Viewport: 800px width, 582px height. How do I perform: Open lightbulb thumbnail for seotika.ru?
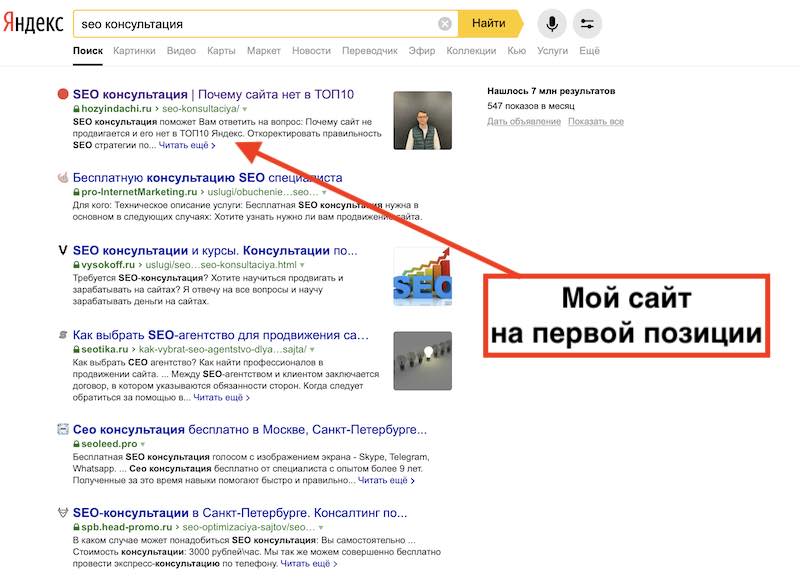[x=422, y=361]
